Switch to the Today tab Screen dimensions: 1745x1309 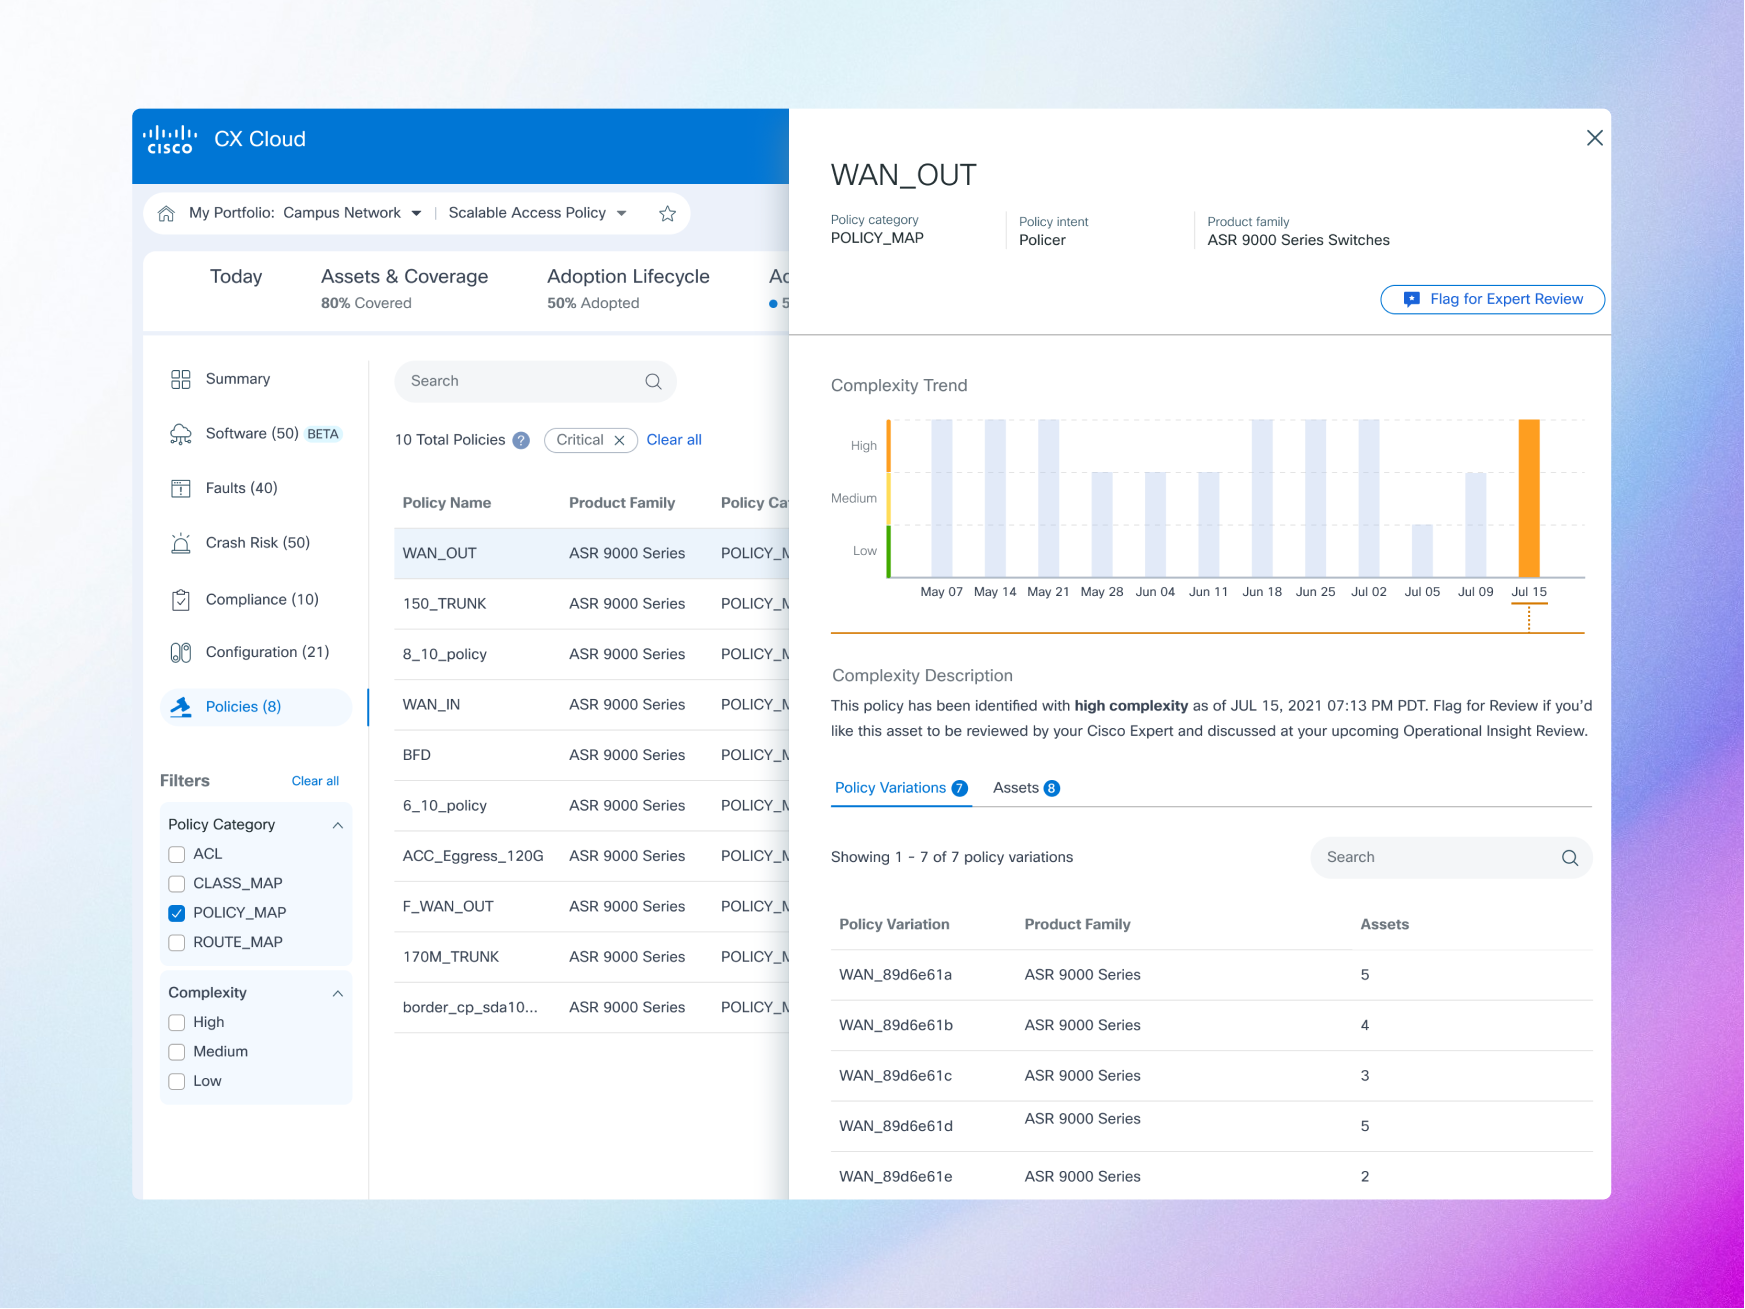(x=236, y=277)
